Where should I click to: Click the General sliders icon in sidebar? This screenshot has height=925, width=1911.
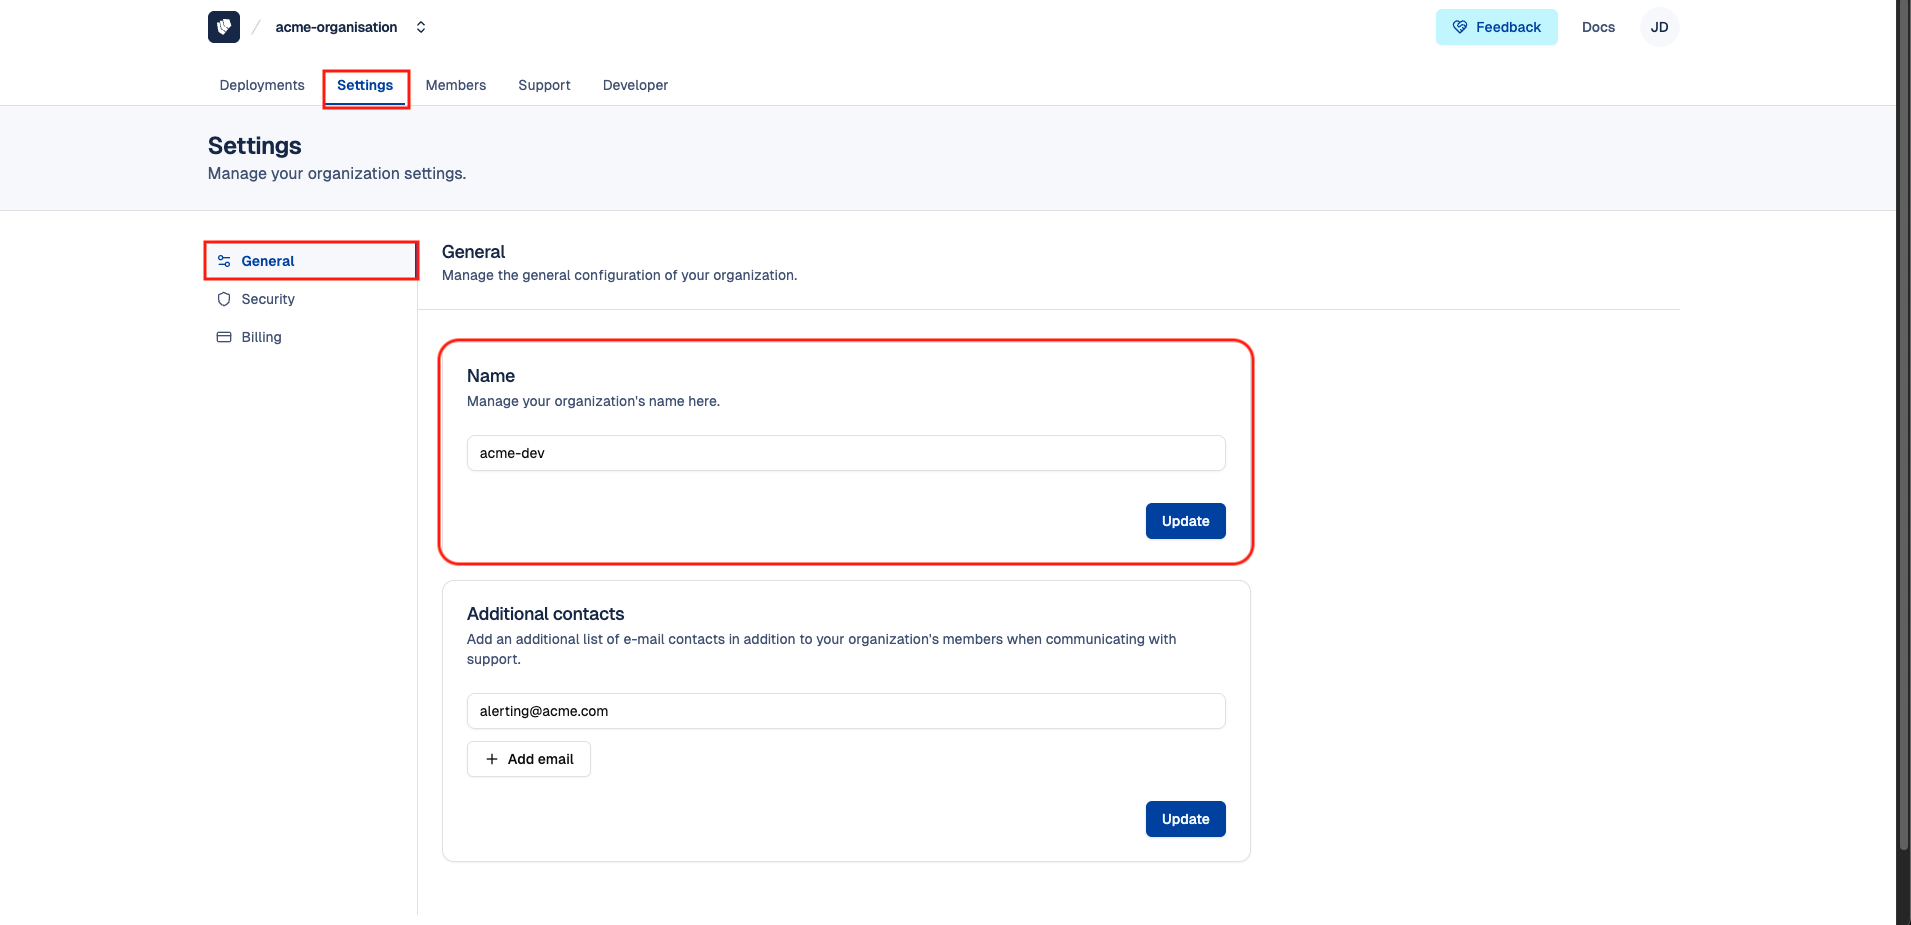(x=224, y=261)
